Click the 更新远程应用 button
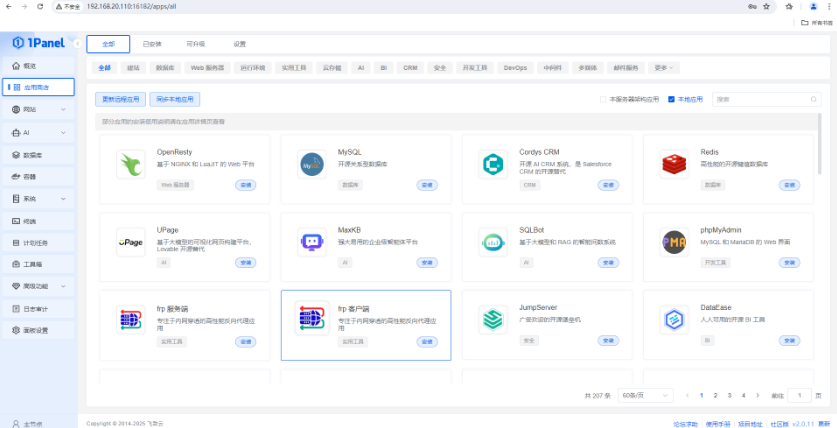The image size is (837, 428). tap(120, 100)
